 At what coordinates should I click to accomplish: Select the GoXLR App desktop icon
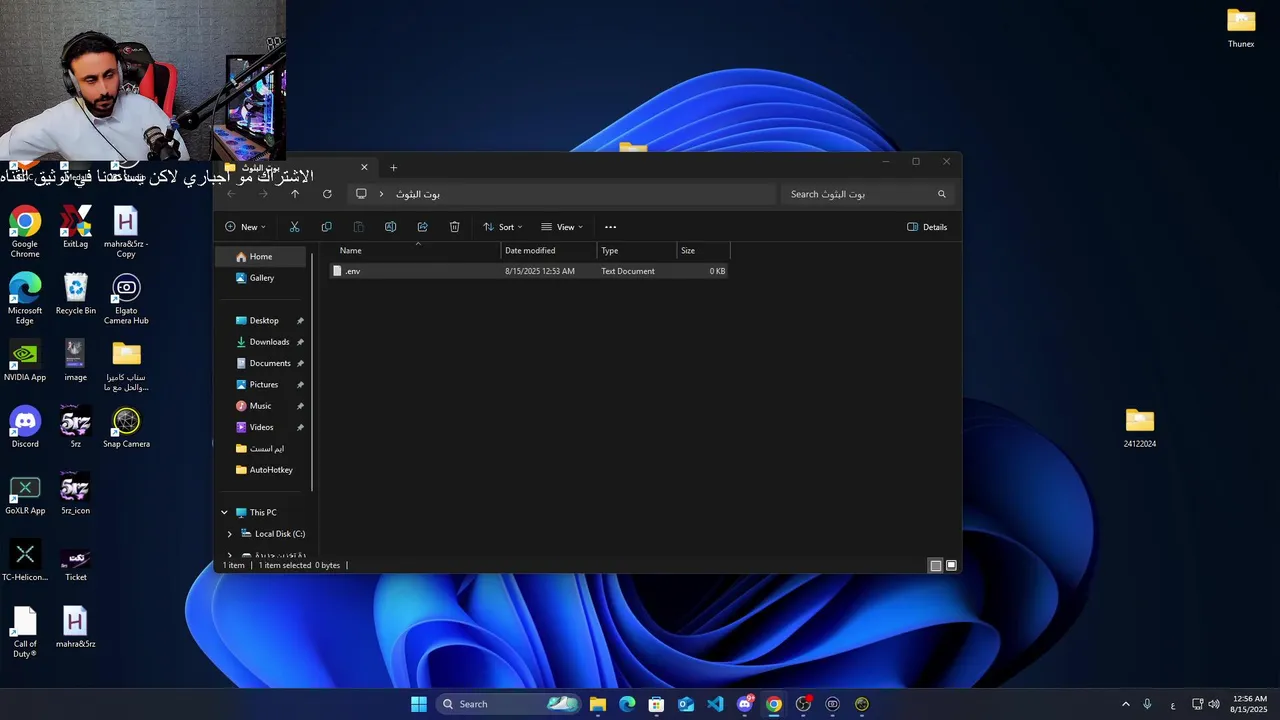tap(25, 495)
